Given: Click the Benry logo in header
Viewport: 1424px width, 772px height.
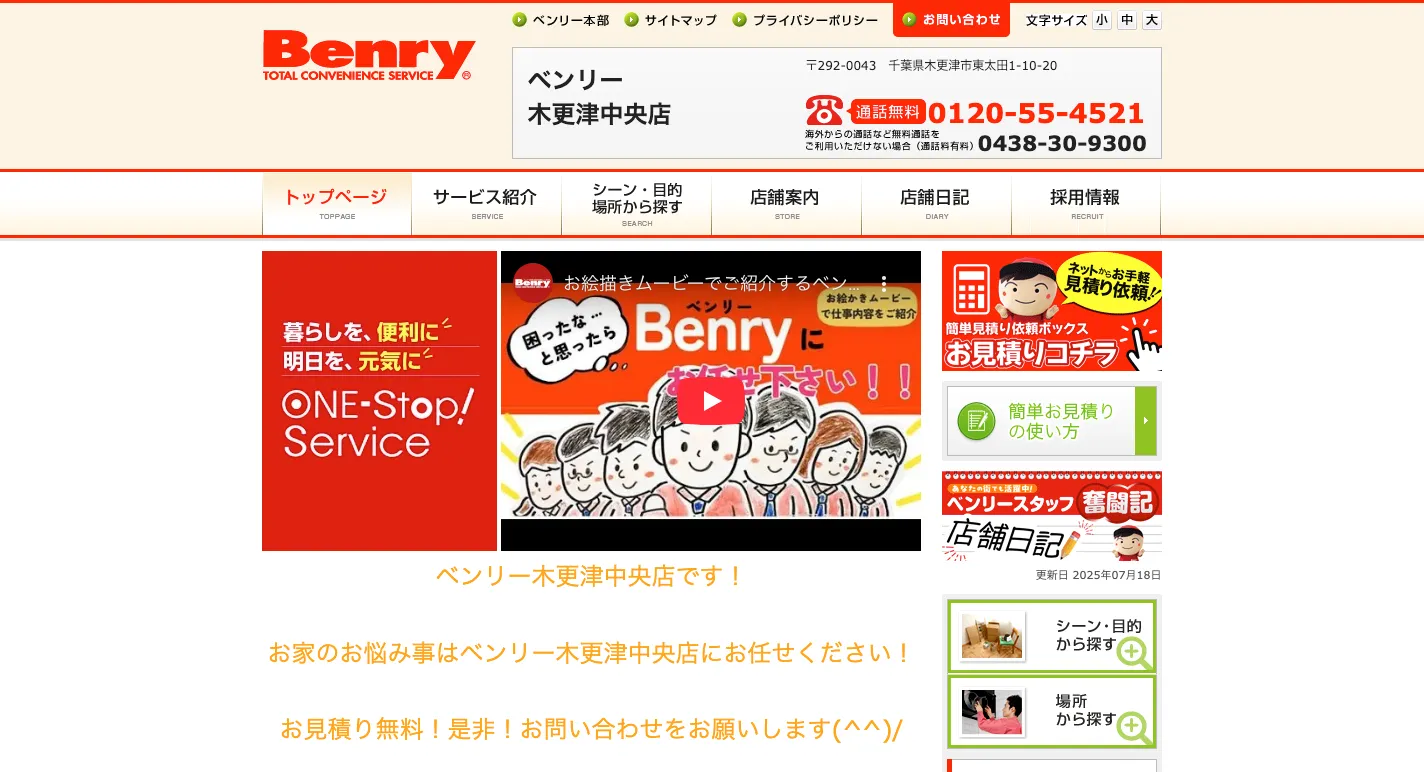Looking at the screenshot, I should pyautogui.click(x=369, y=55).
